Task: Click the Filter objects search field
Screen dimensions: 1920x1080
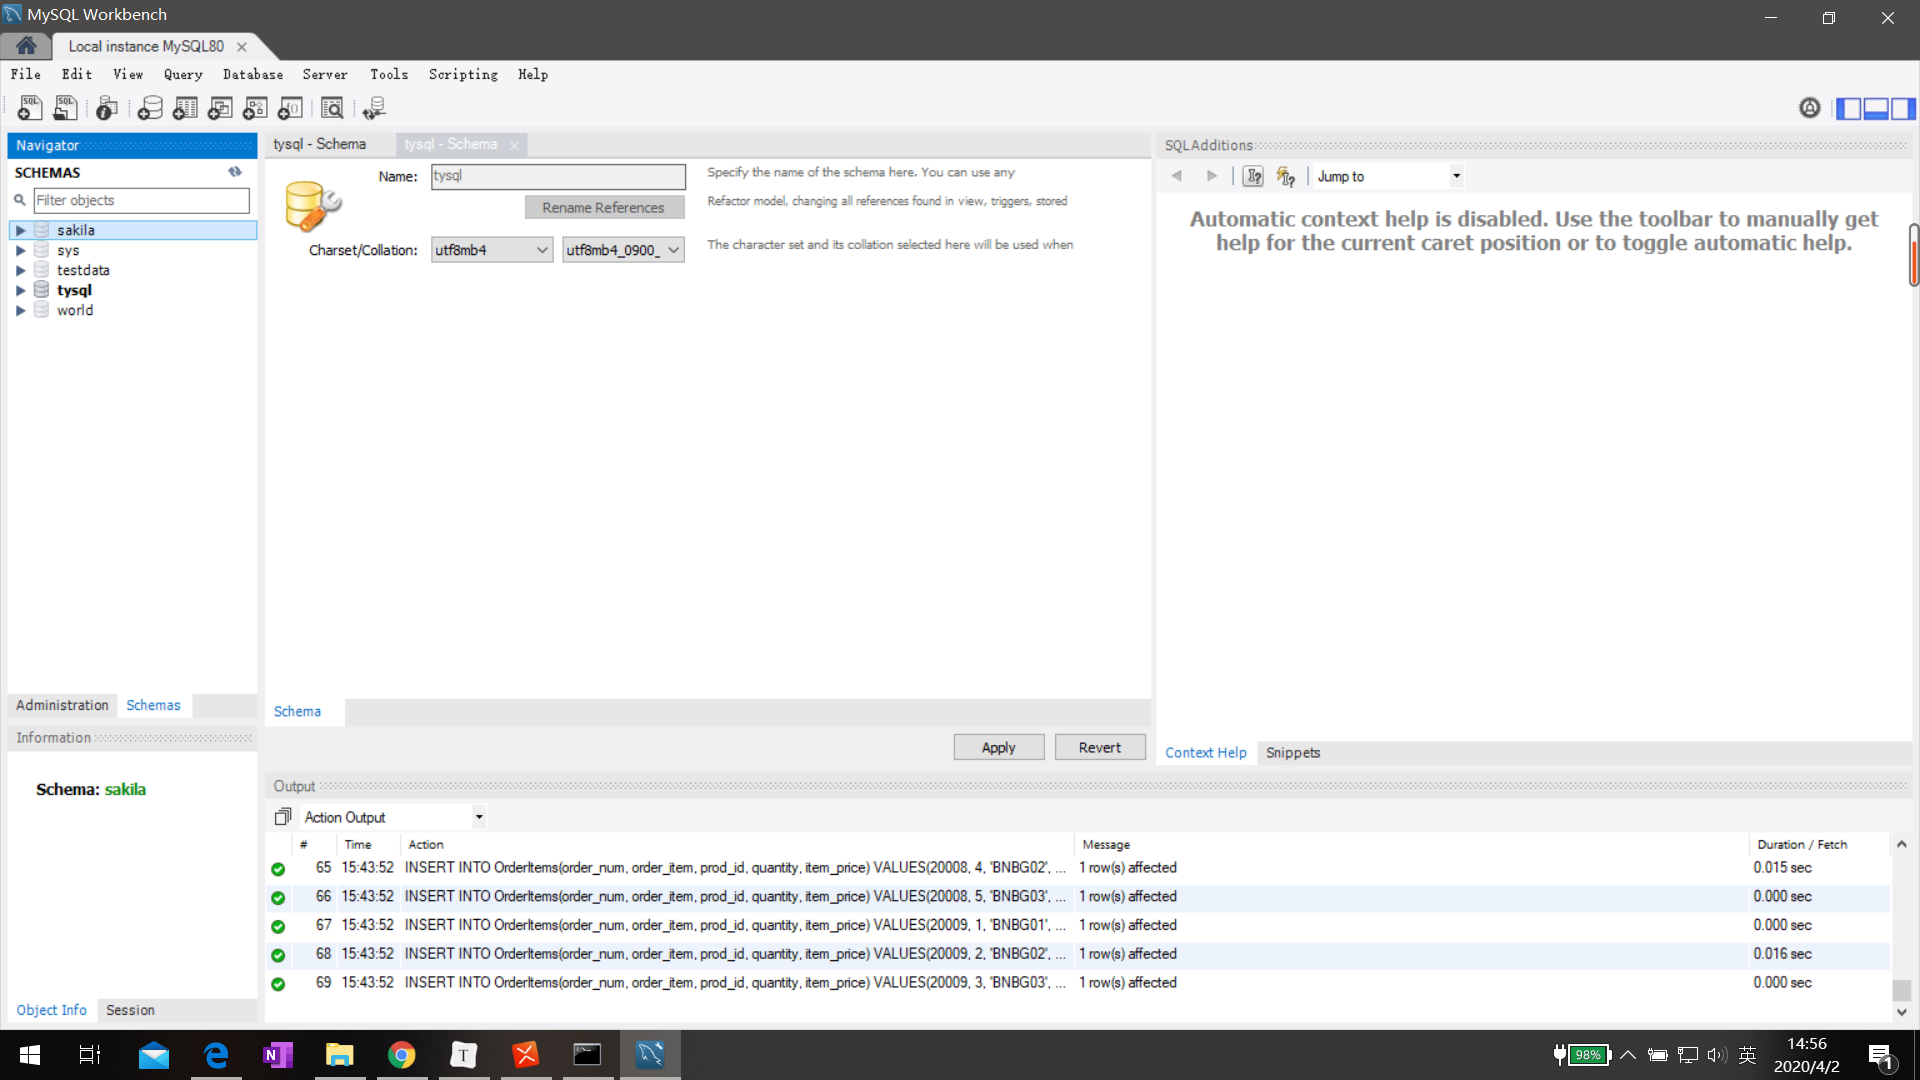Action: [x=141, y=201]
